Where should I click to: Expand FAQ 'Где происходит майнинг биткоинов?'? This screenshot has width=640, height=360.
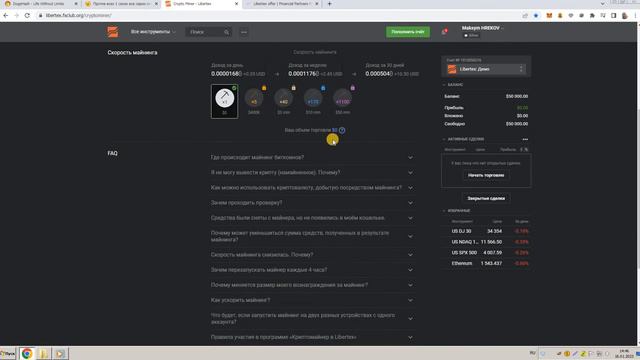(312, 158)
